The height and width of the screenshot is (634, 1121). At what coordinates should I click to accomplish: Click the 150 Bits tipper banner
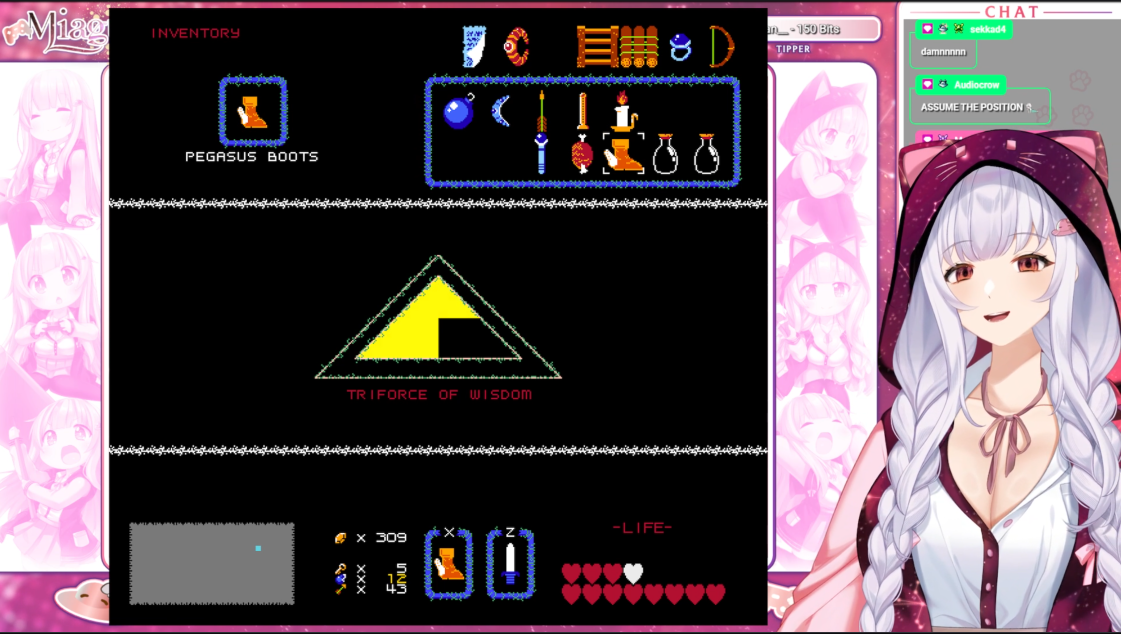click(822, 29)
